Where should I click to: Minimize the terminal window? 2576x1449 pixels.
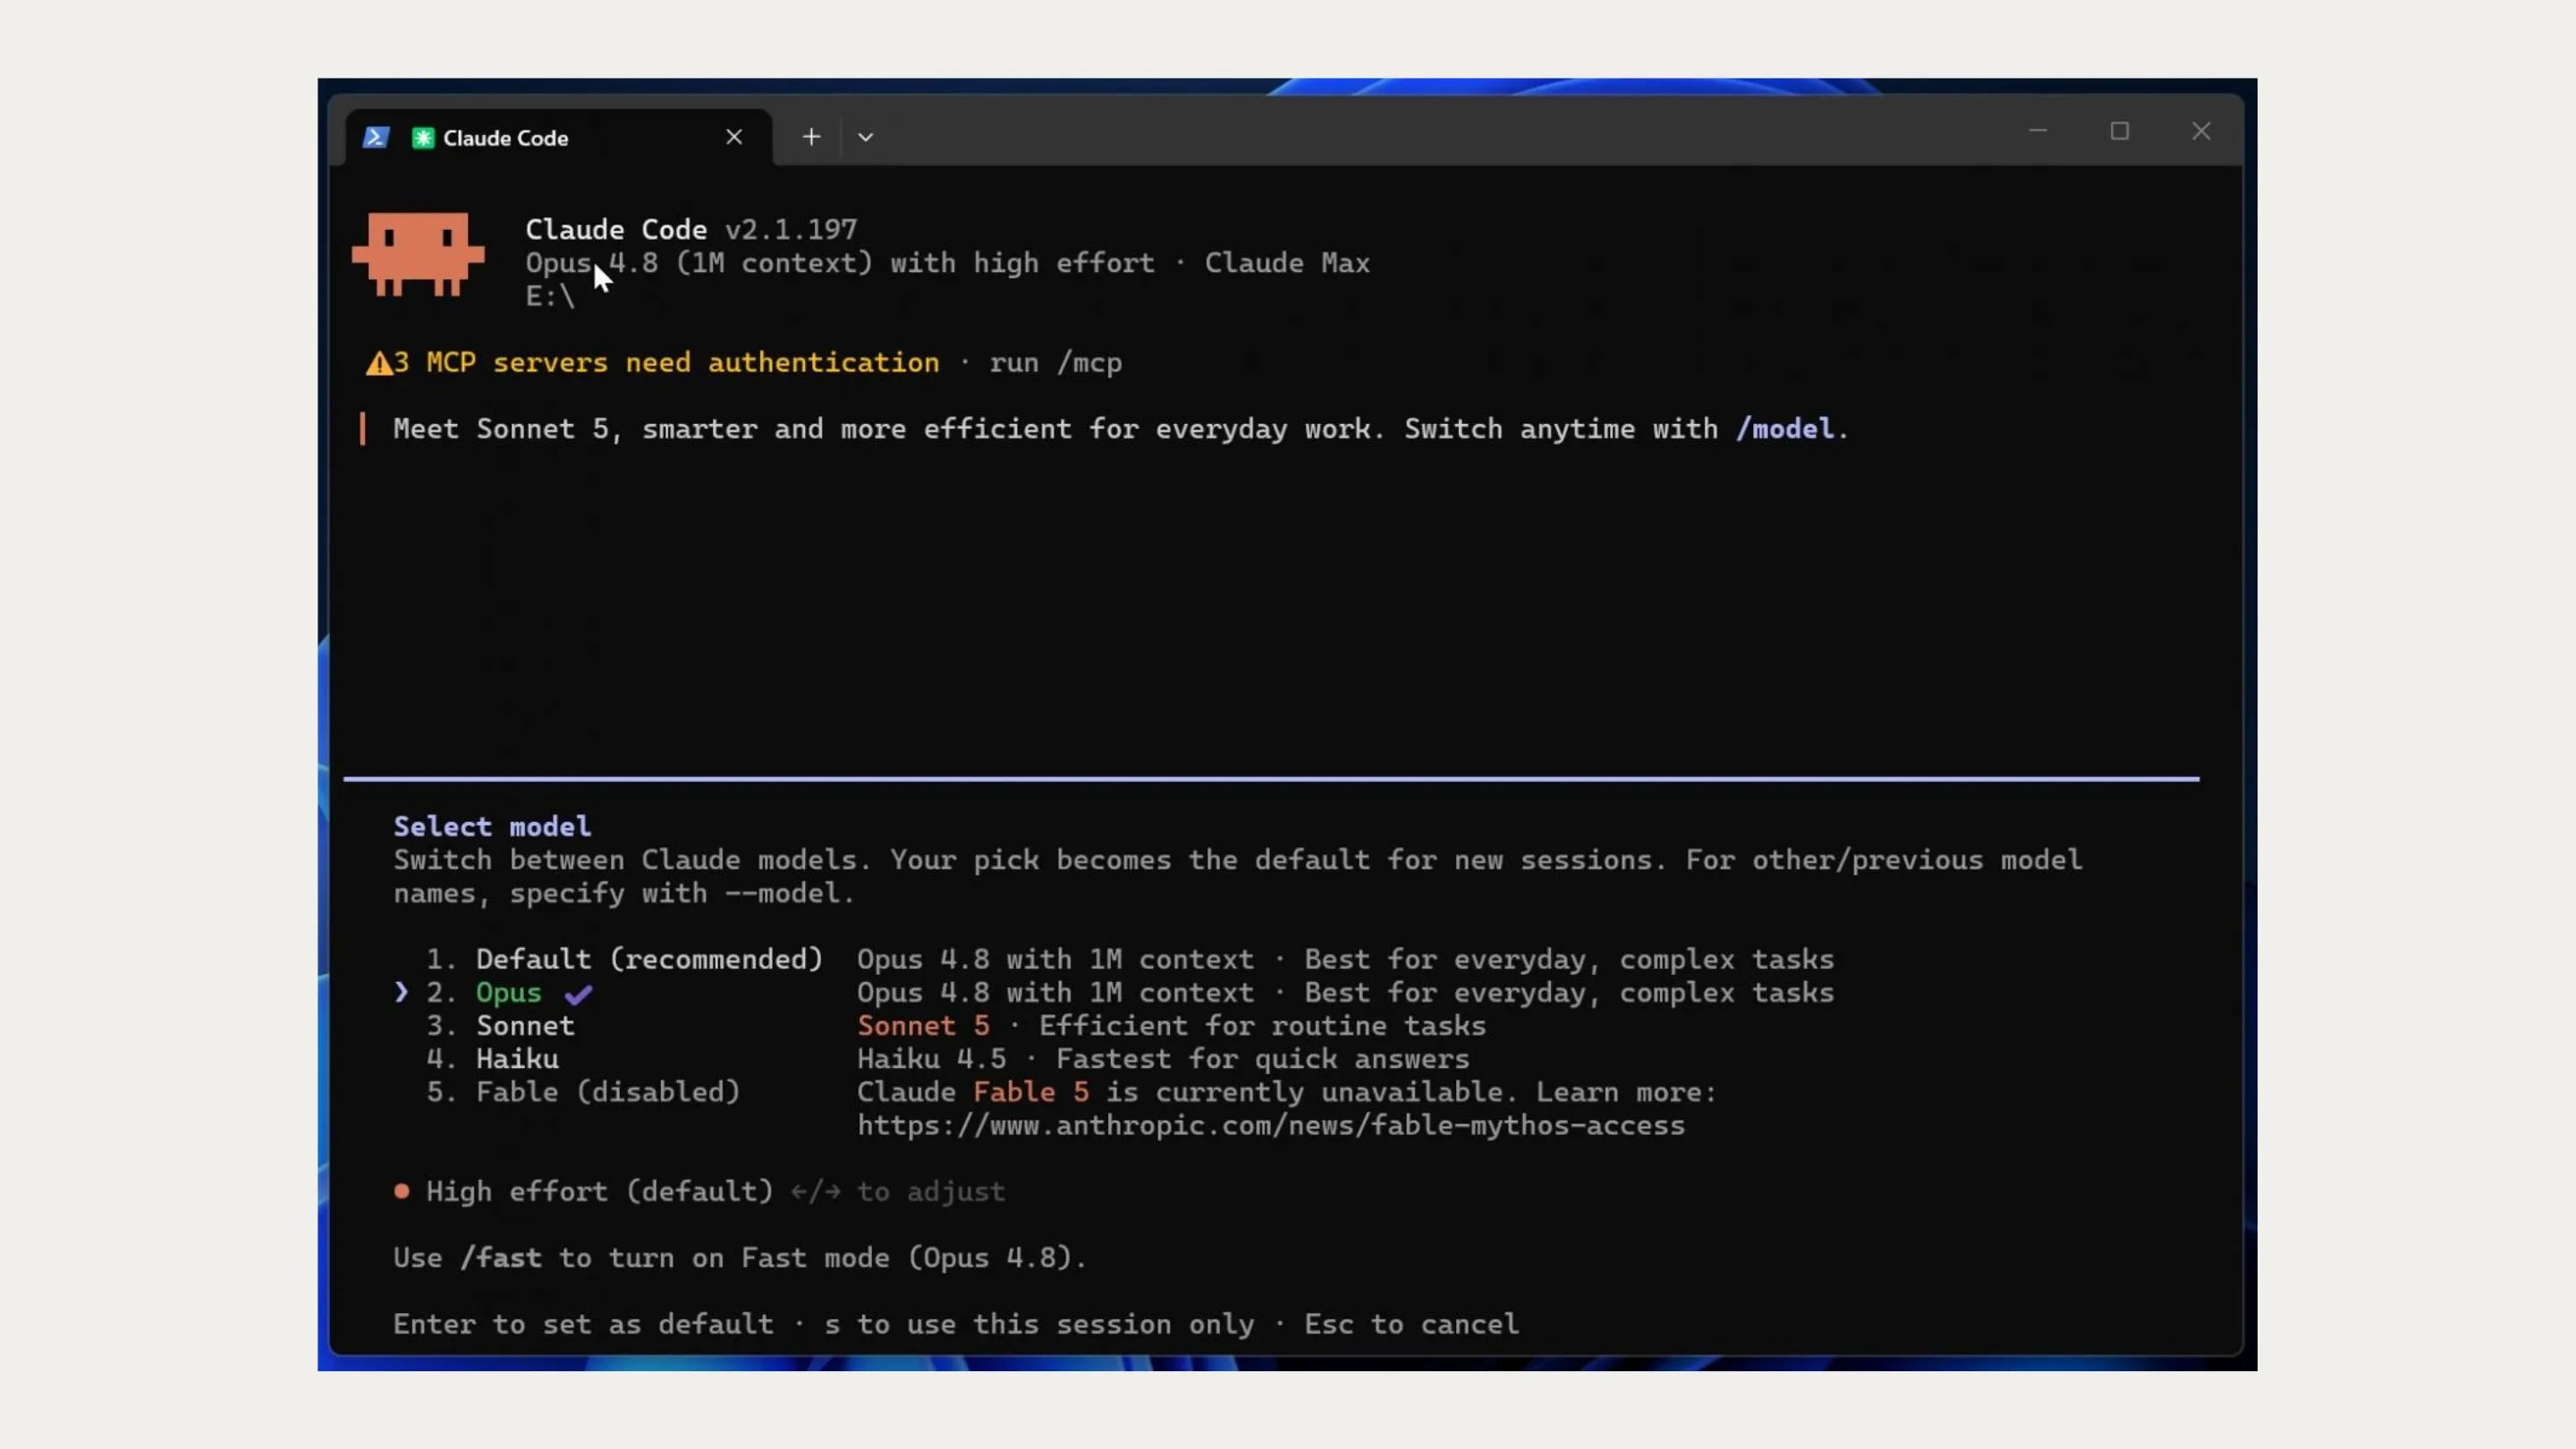pos(2038,131)
